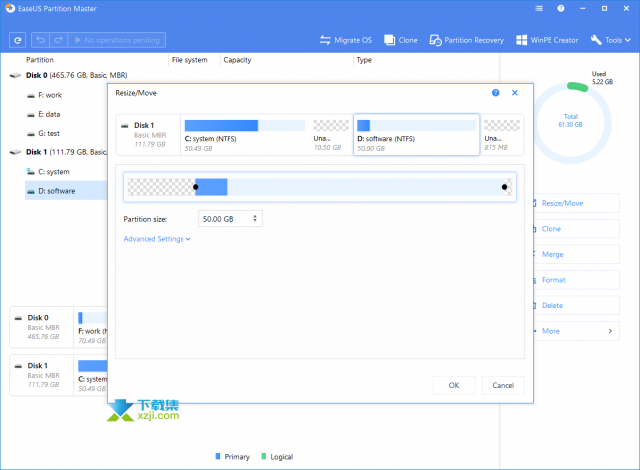The width and height of the screenshot is (640, 470).
Task: Click Disk 1 row in partition list
Action: click(x=58, y=152)
